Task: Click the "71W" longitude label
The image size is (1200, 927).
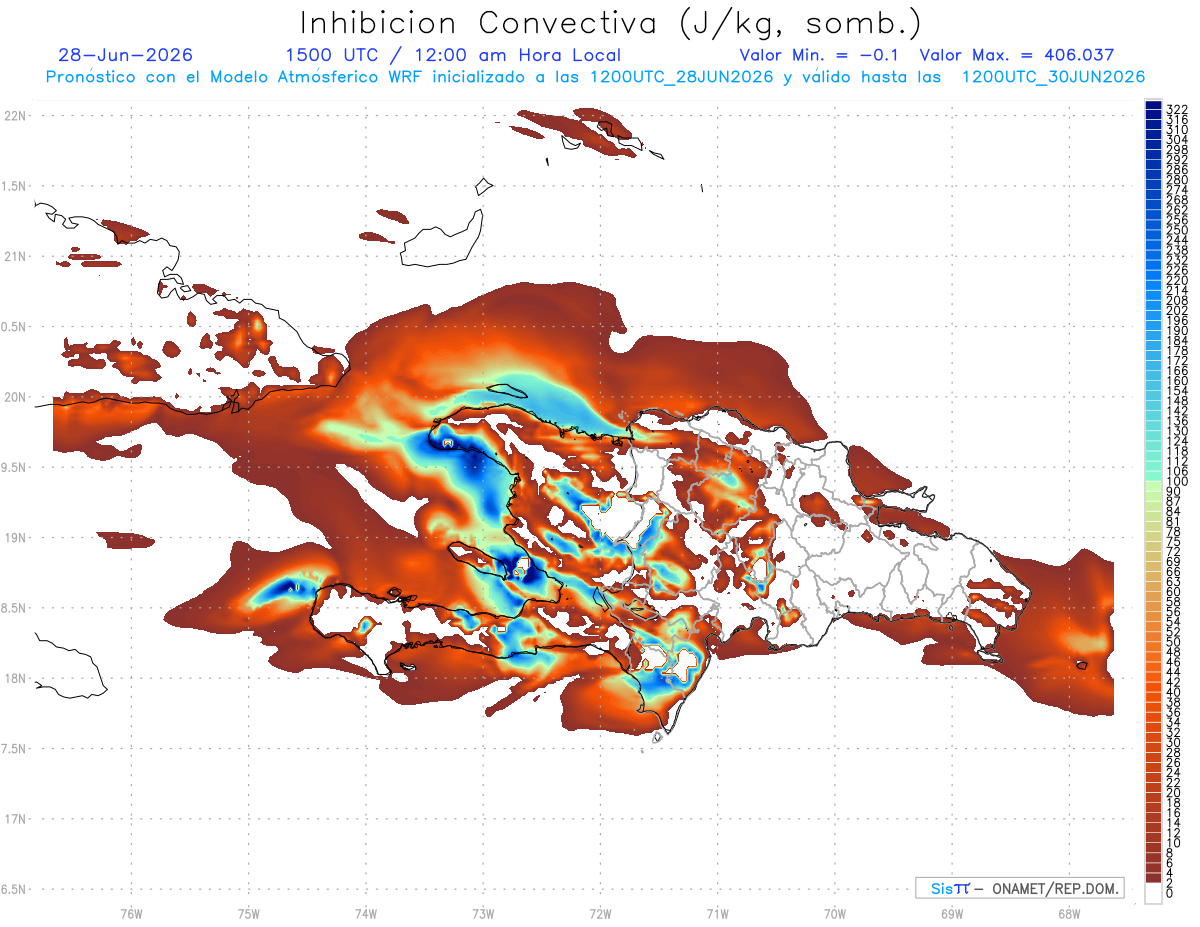Action: (x=717, y=912)
